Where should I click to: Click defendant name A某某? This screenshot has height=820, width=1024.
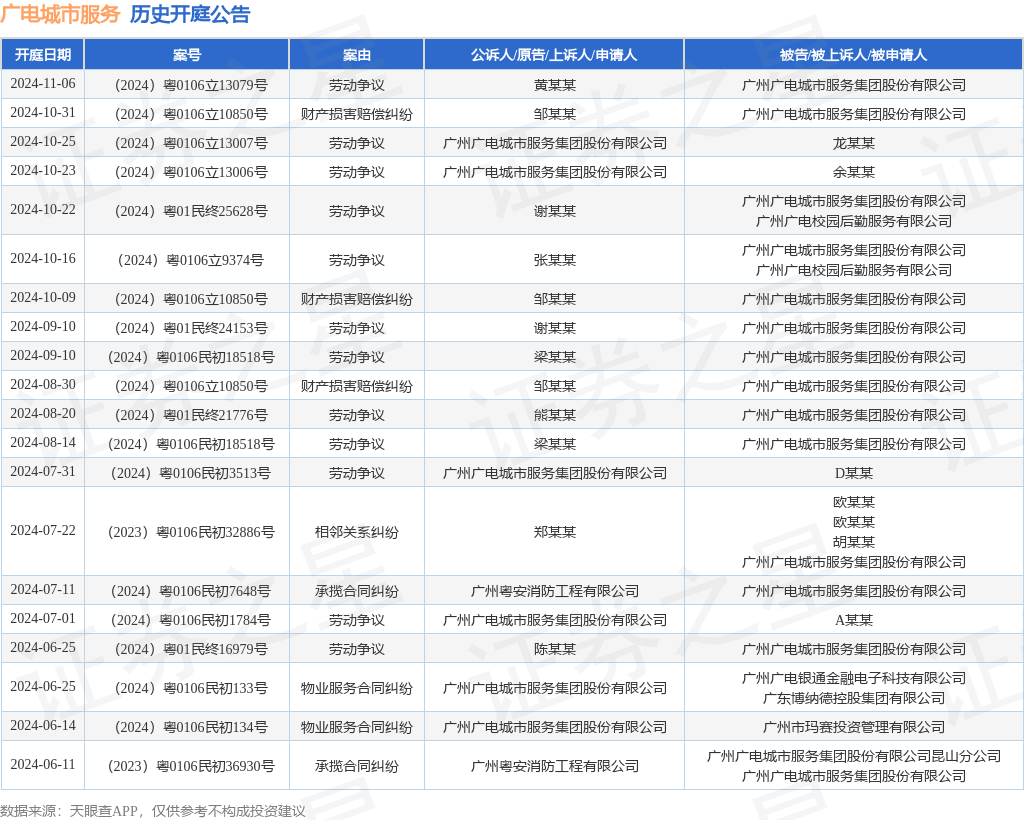854,620
